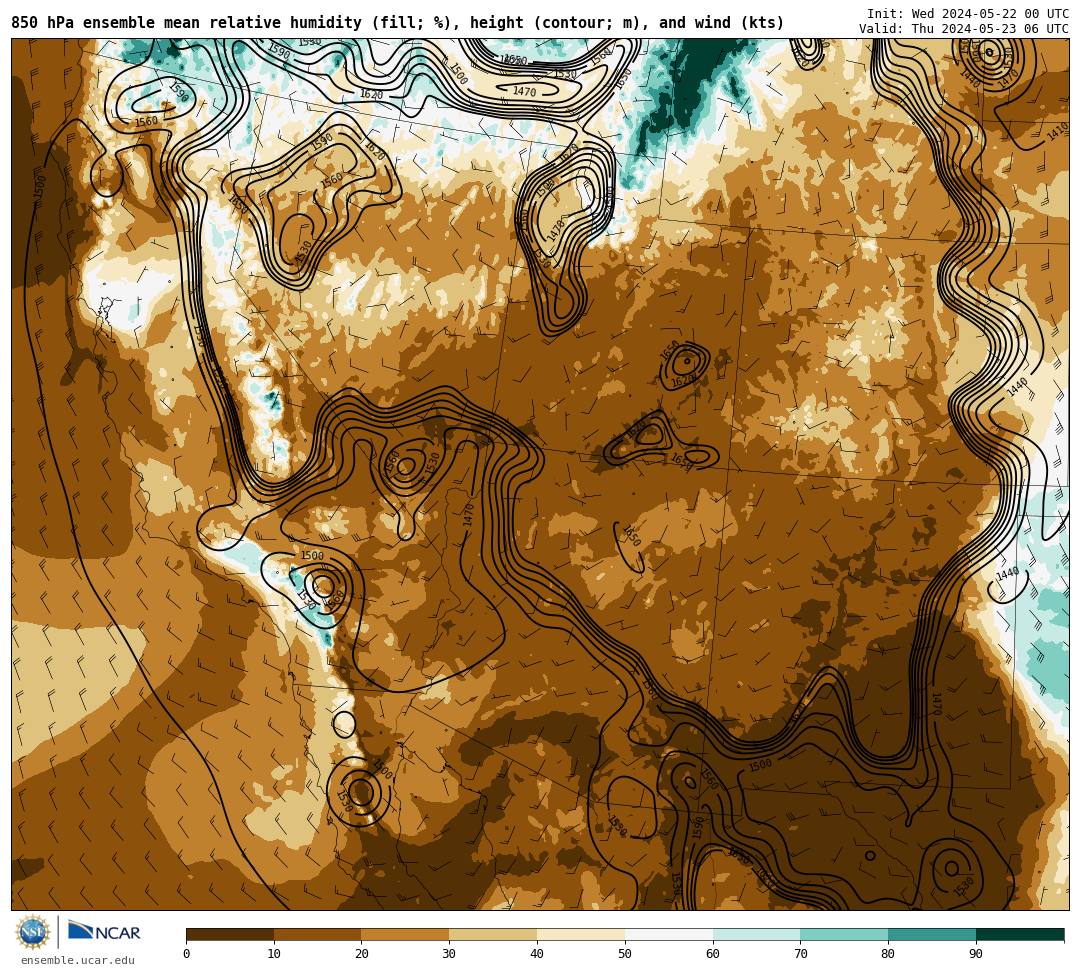Click the colorbar tick label 0

(x=187, y=954)
